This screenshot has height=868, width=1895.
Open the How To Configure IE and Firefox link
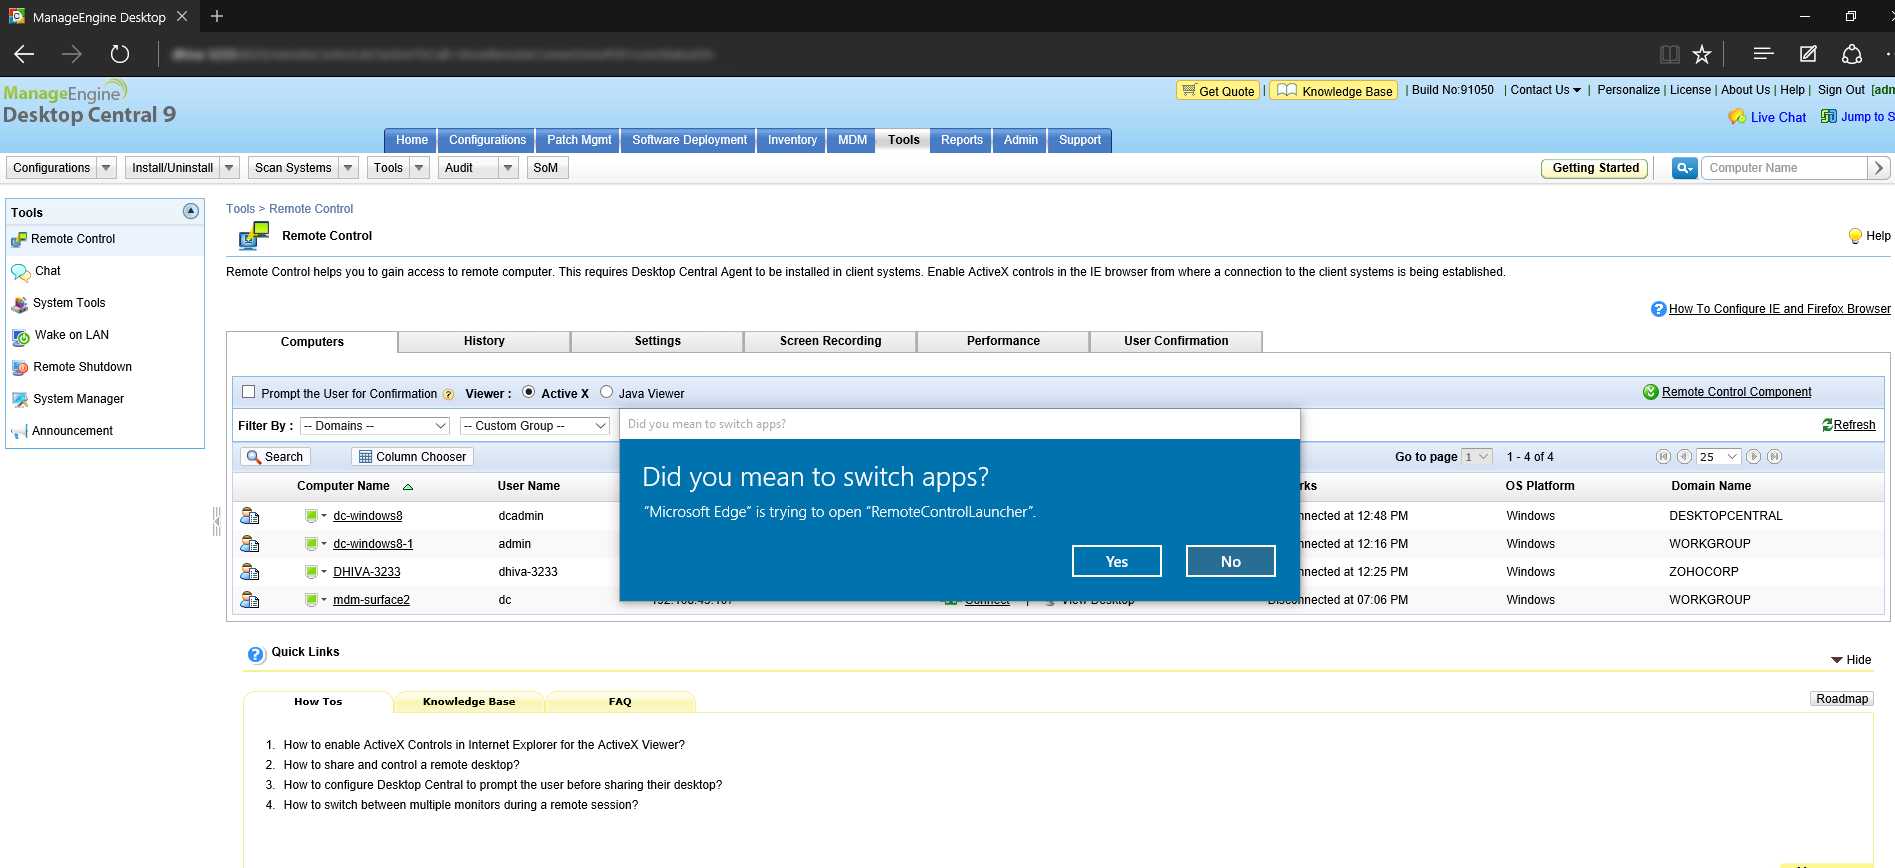(1780, 309)
